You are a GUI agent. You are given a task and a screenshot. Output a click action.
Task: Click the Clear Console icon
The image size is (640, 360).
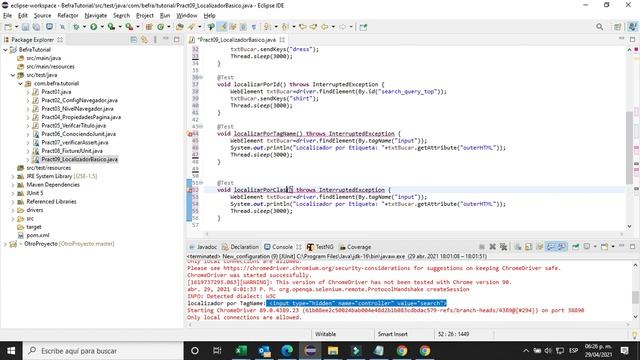pos(518,247)
